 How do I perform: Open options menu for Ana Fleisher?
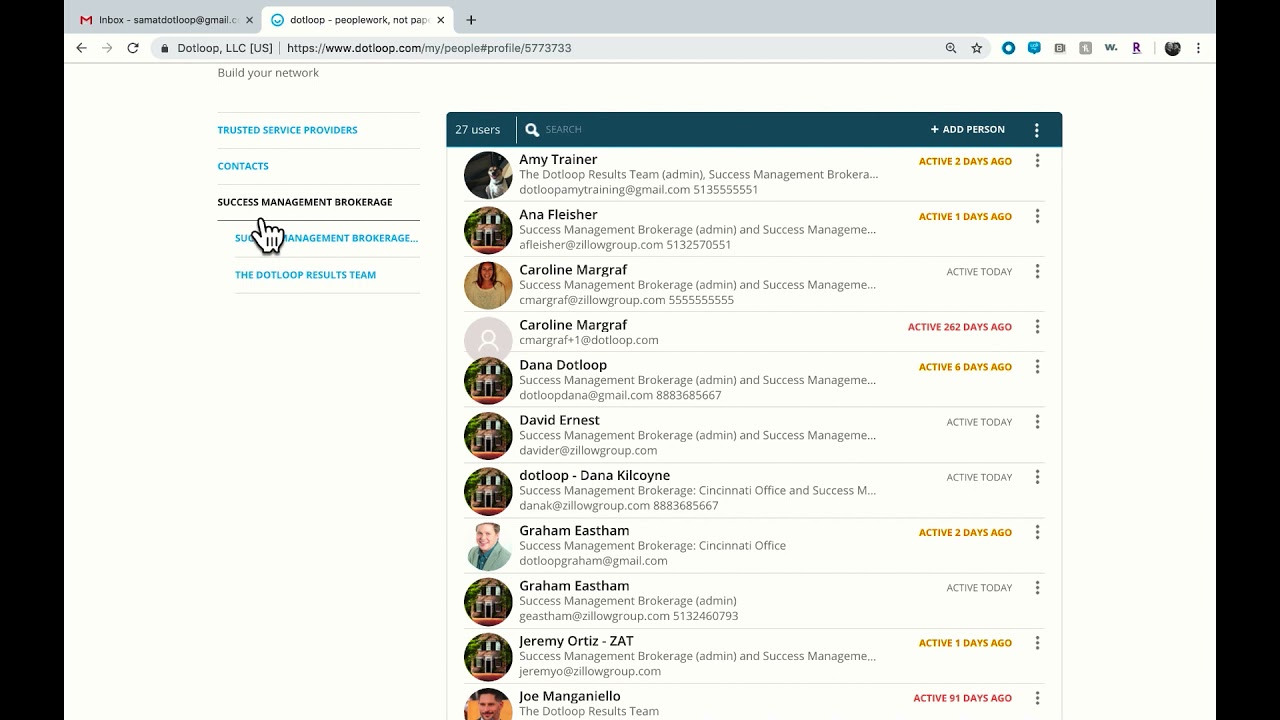coord(1037,216)
